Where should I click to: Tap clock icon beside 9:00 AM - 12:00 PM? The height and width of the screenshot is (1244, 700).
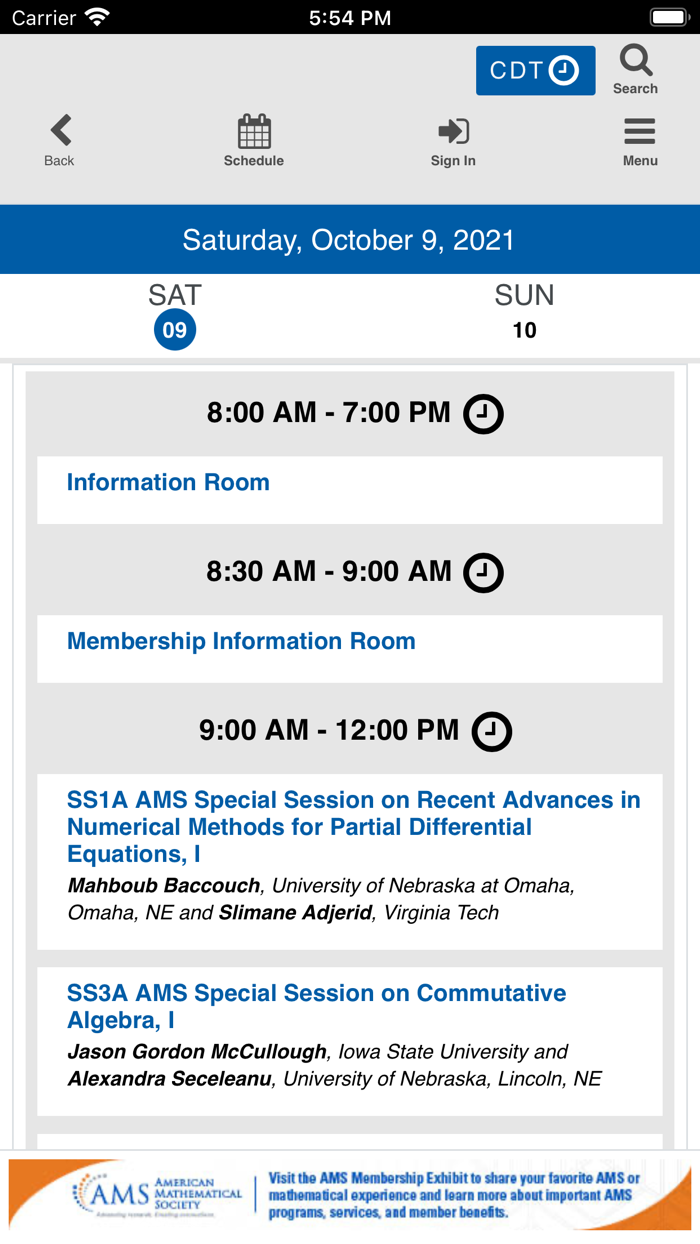coord(491,732)
